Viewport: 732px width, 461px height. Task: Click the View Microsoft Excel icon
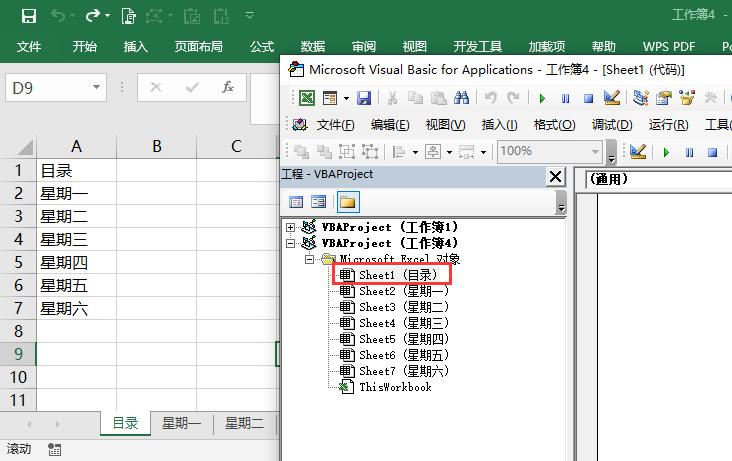tap(307, 98)
